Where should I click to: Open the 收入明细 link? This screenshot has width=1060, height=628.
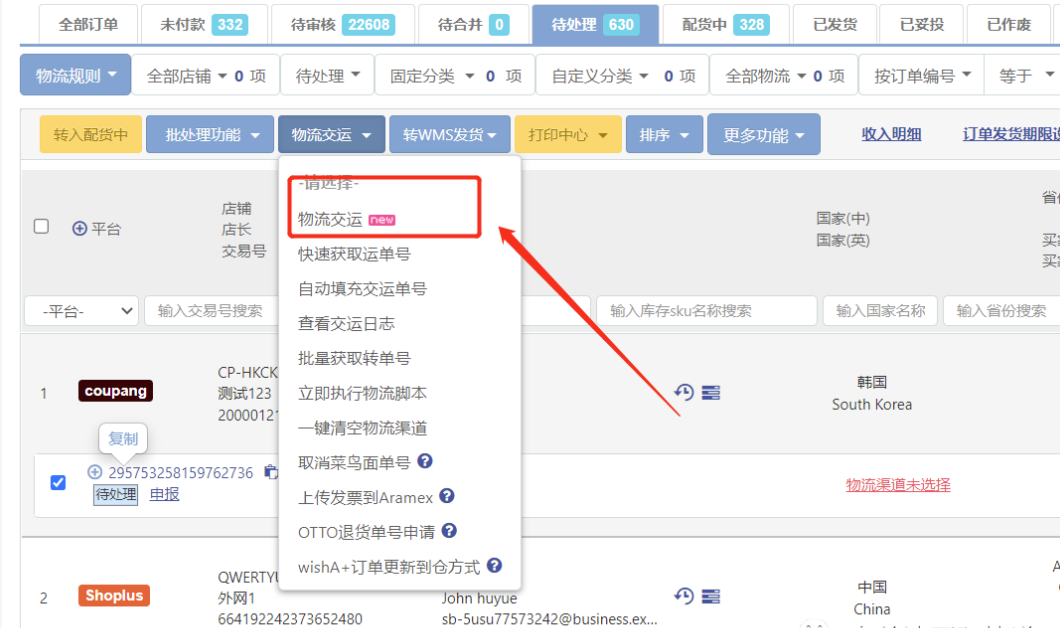pos(891,134)
